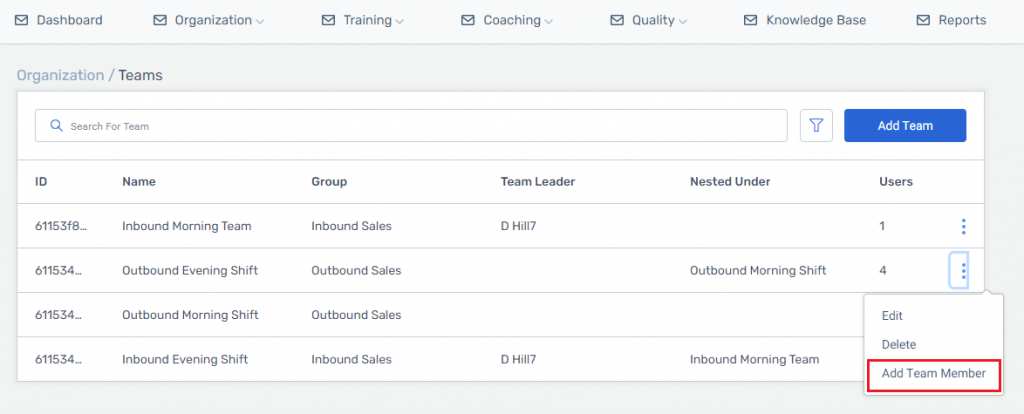Click three-dot menu for Outbound Evening Shift

click(x=963, y=270)
